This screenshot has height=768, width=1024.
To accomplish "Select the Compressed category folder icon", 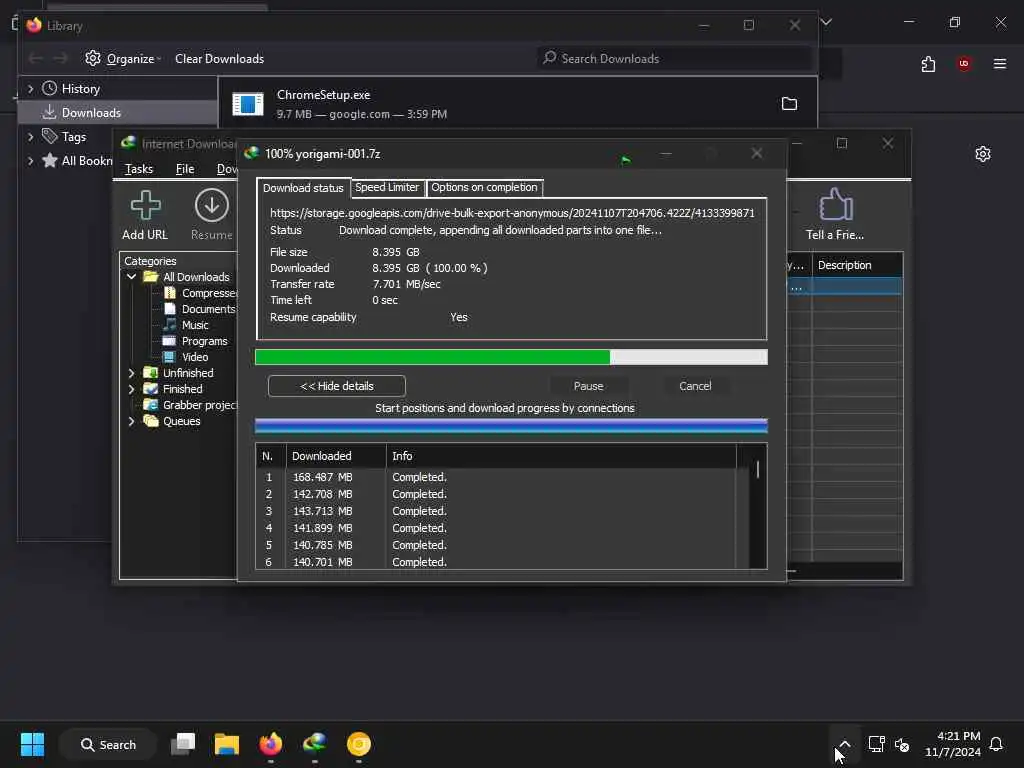I will [x=170, y=293].
